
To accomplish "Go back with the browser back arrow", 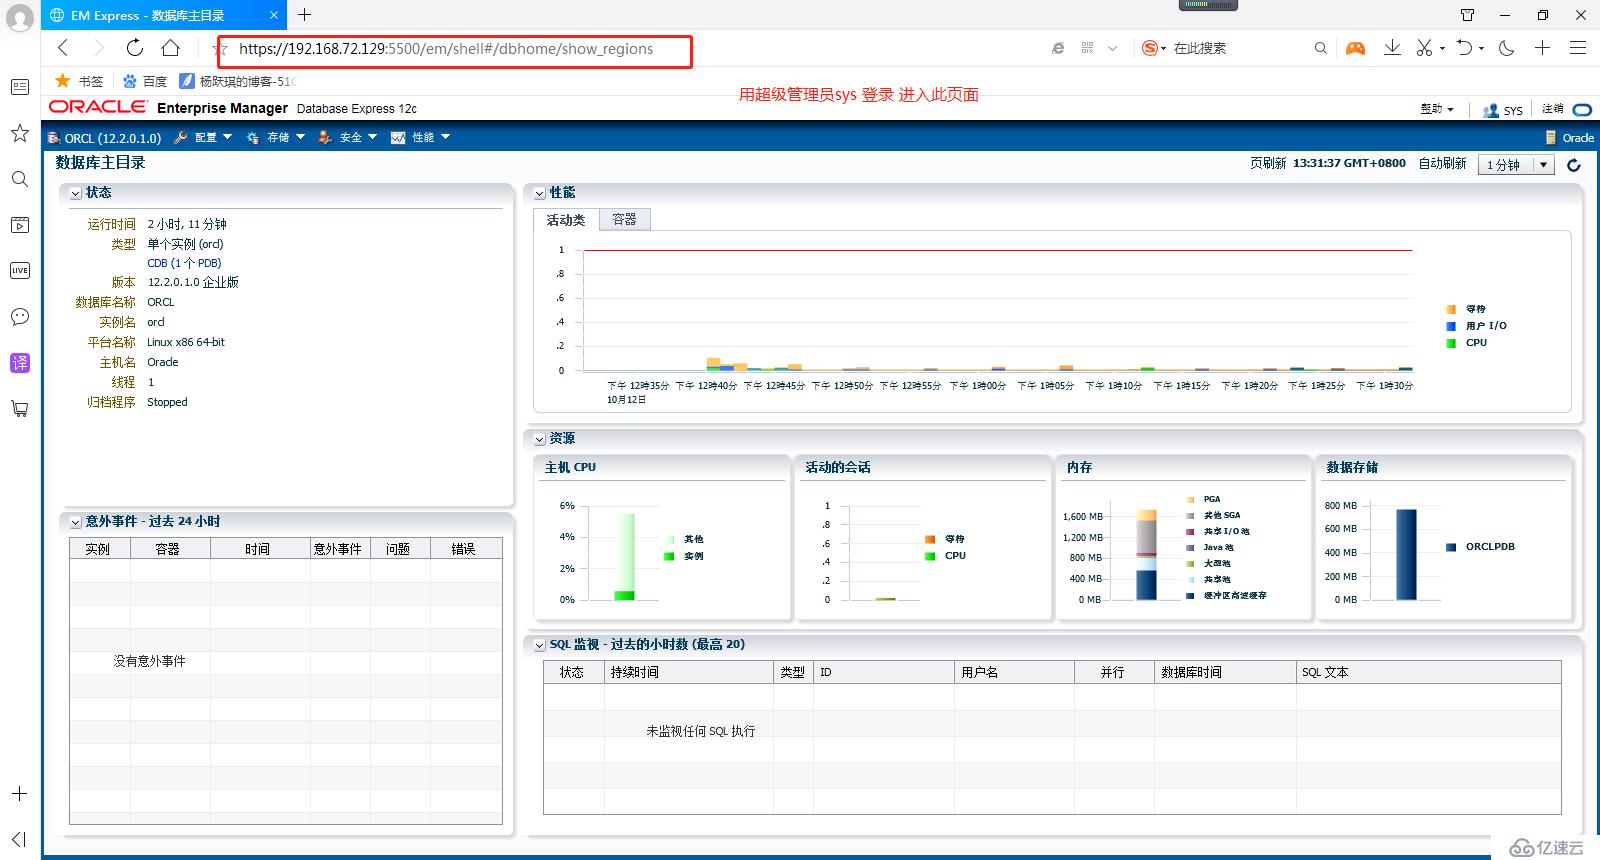I will [x=63, y=48].
